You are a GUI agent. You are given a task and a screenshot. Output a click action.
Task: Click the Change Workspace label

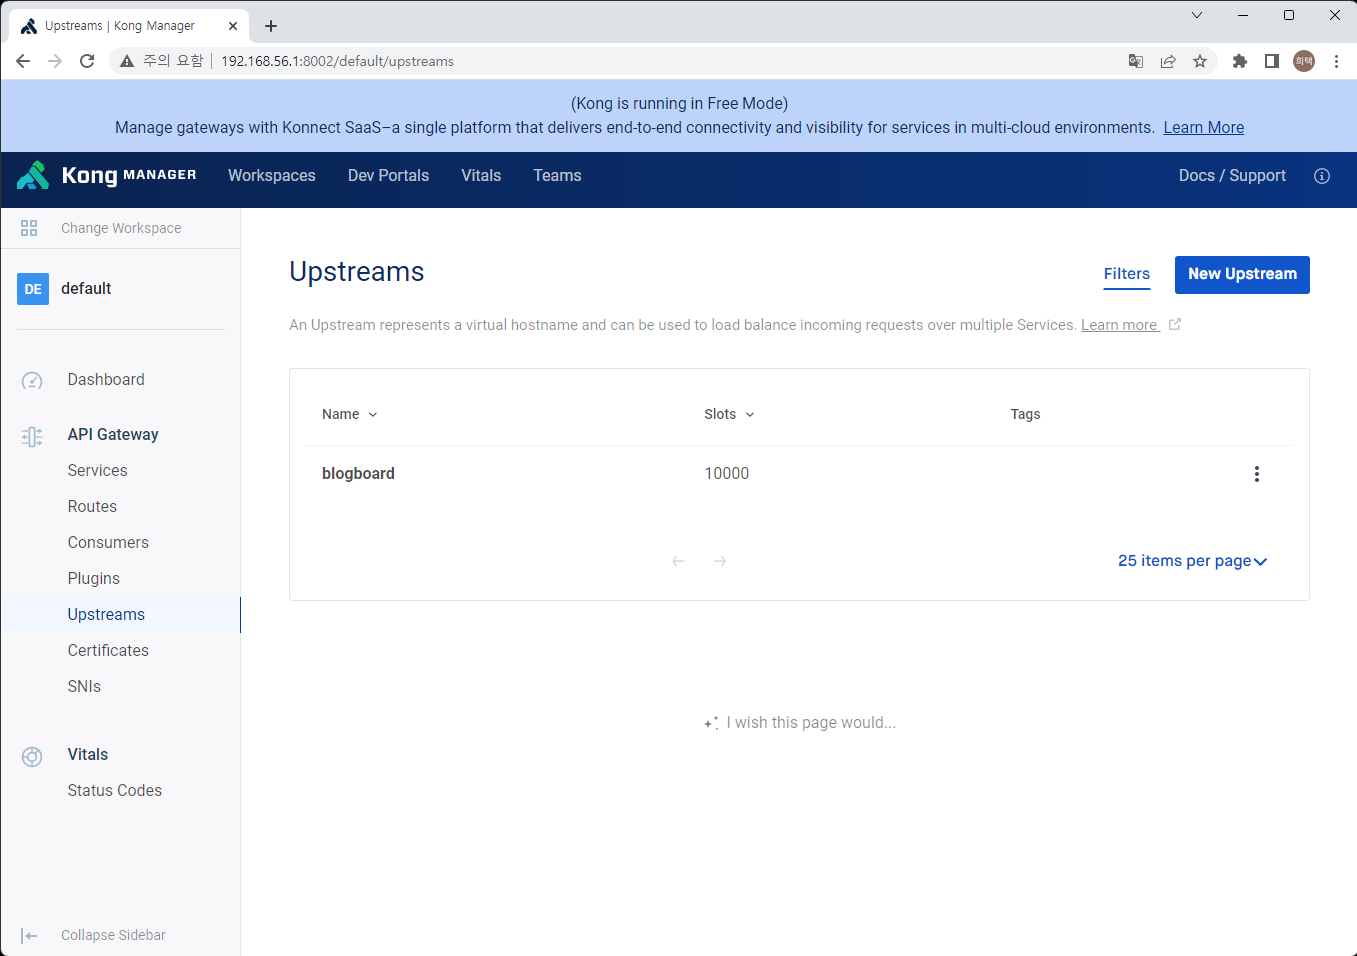(121, 228)
